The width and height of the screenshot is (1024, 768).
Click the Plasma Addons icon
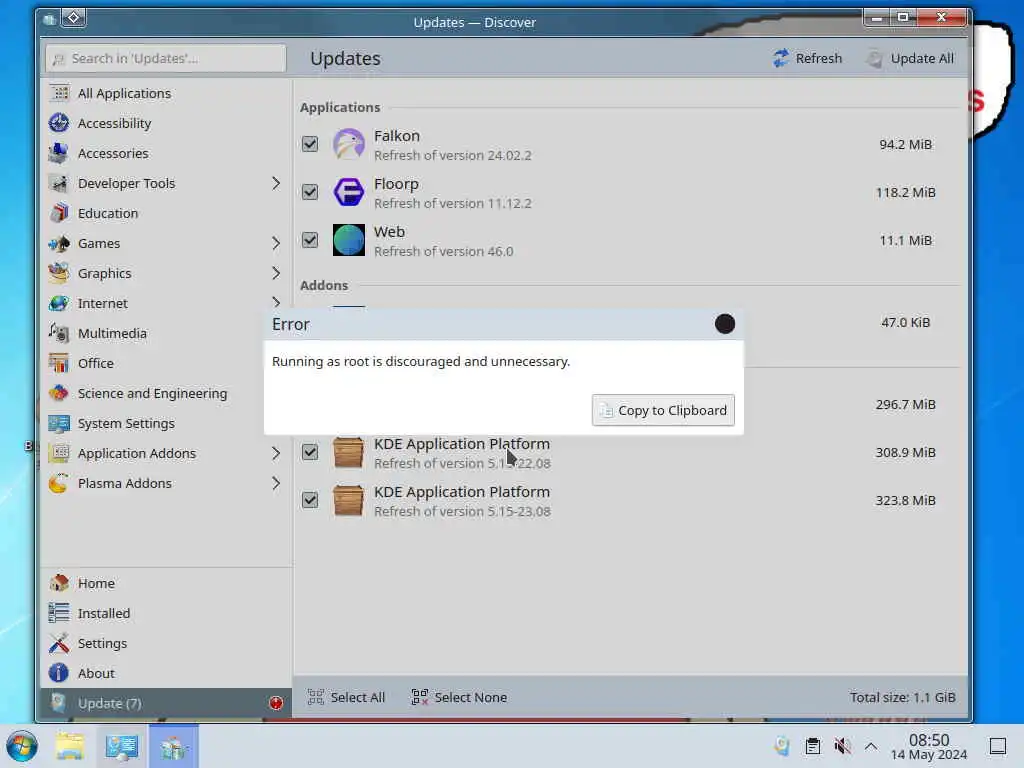[59, 484]
